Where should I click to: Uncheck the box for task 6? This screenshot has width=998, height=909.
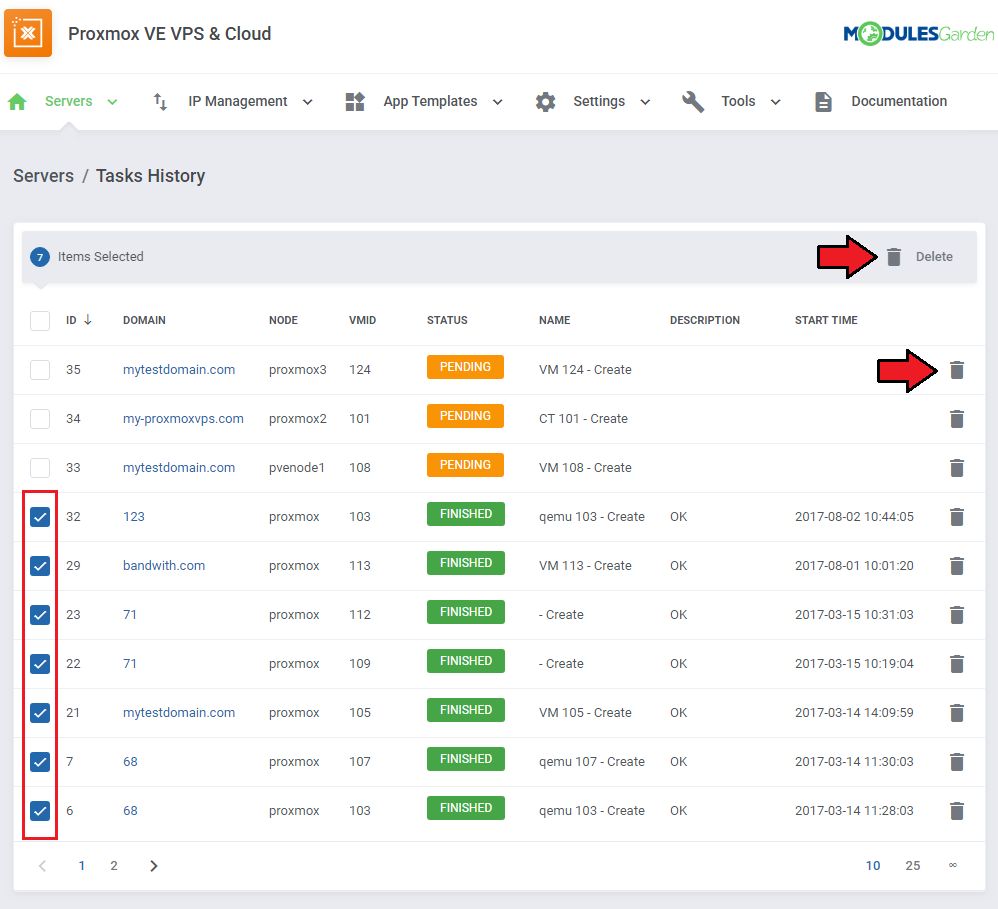(40, 811)
